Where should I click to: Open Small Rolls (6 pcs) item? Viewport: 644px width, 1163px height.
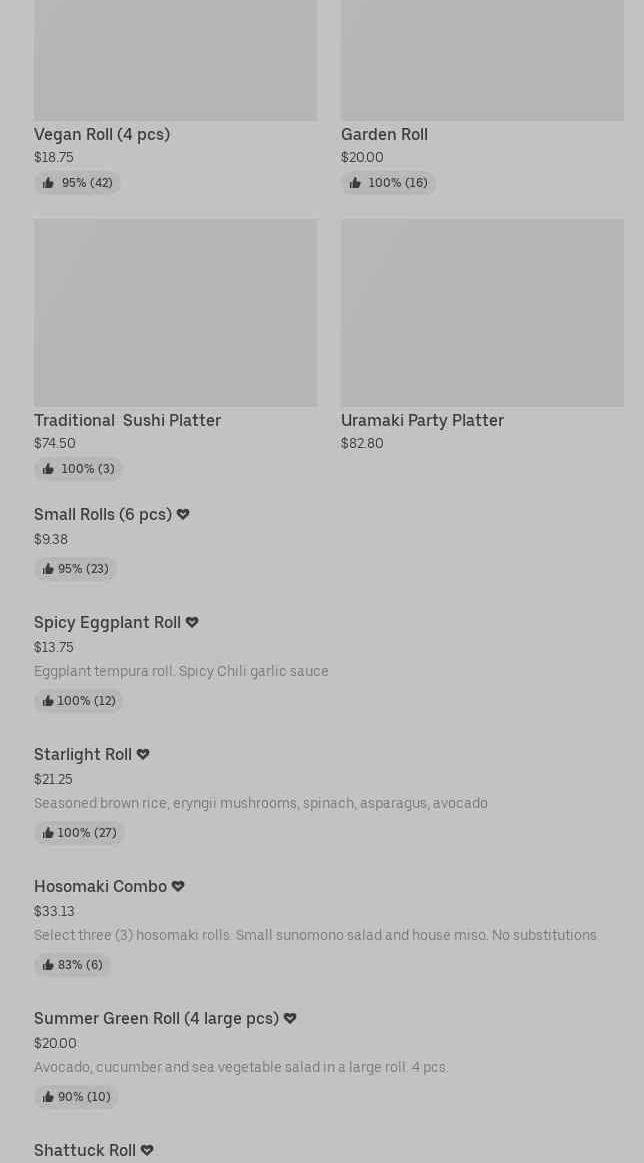tap(103, 514)
